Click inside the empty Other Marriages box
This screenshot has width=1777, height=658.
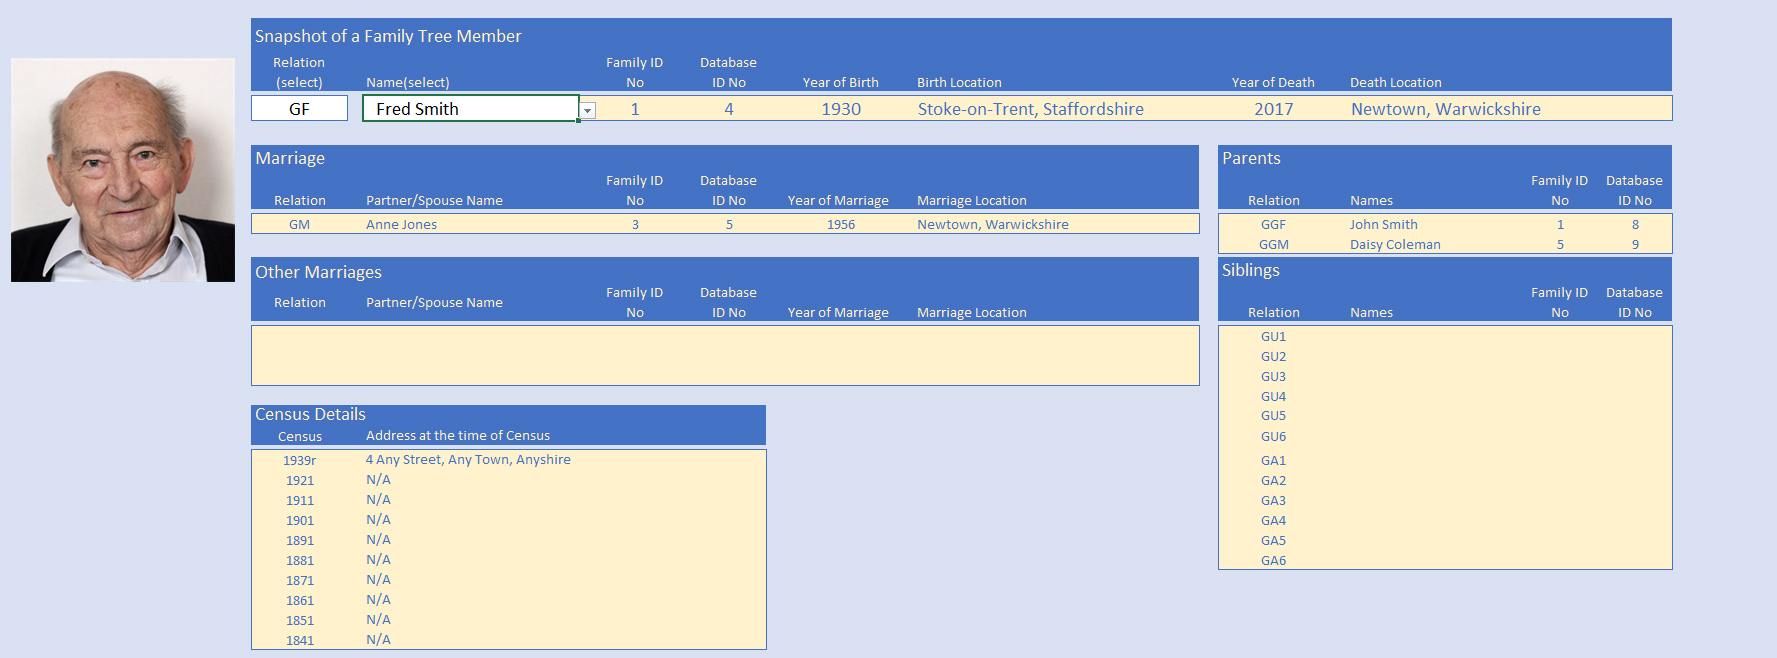click(724, 355)
